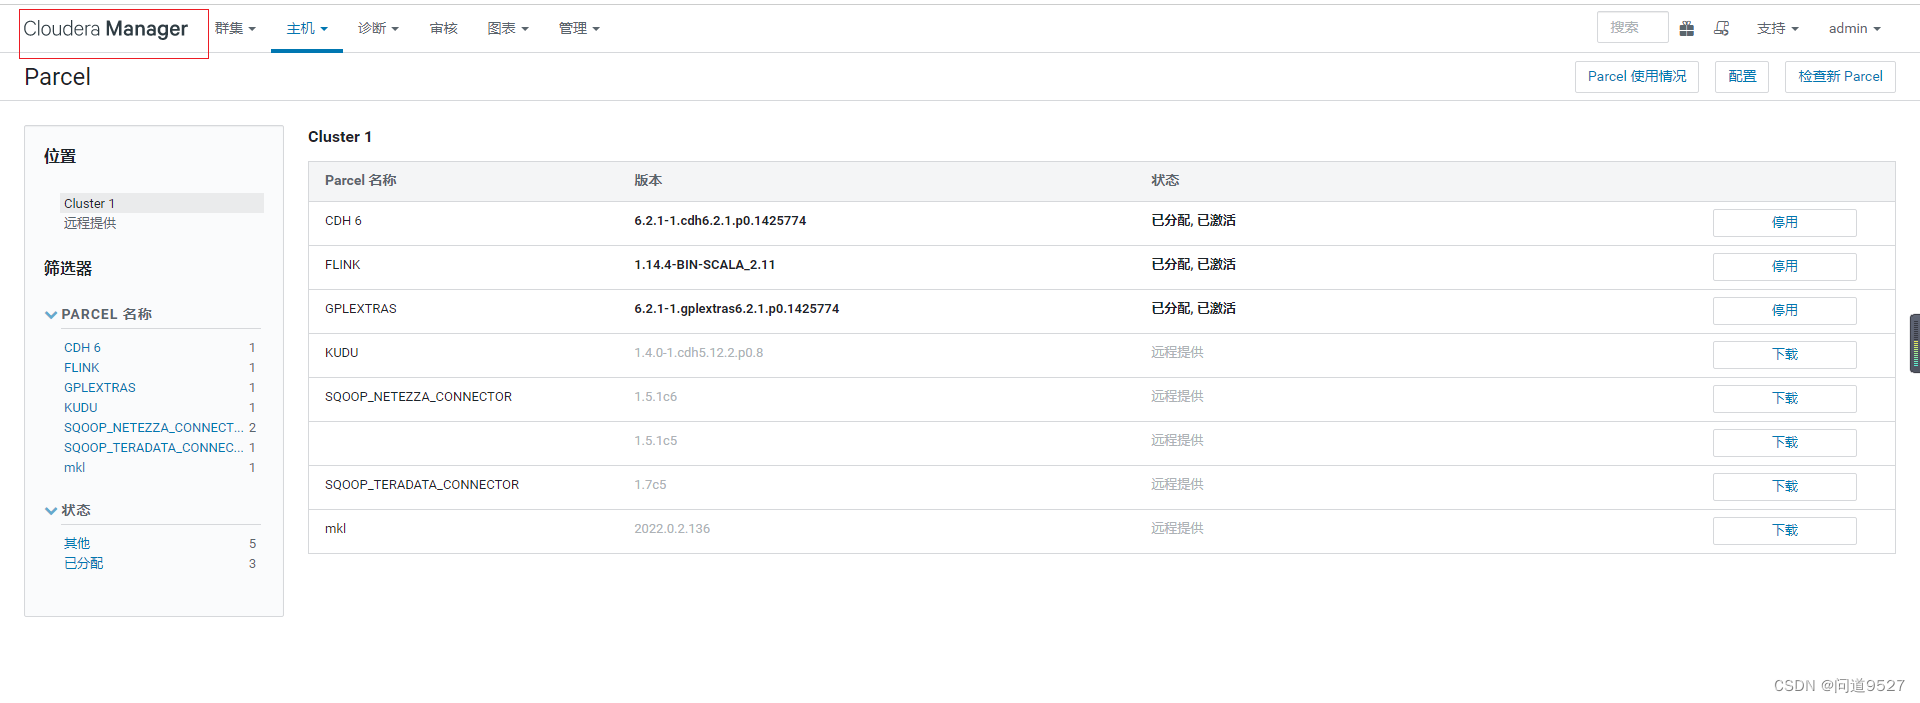This screenshot has width=1920, height=703.
Task: Open the running commands icon in header
Action: click(1721, 28)
